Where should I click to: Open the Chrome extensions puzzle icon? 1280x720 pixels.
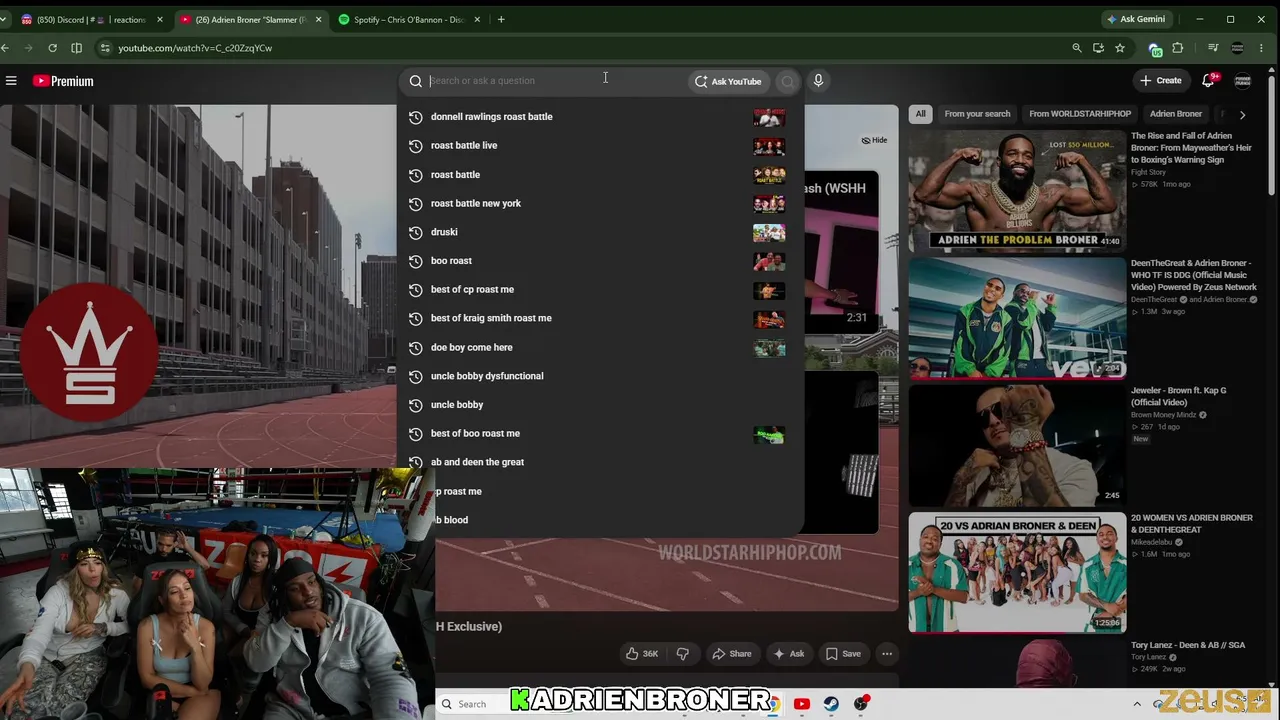click(1178, 48)
